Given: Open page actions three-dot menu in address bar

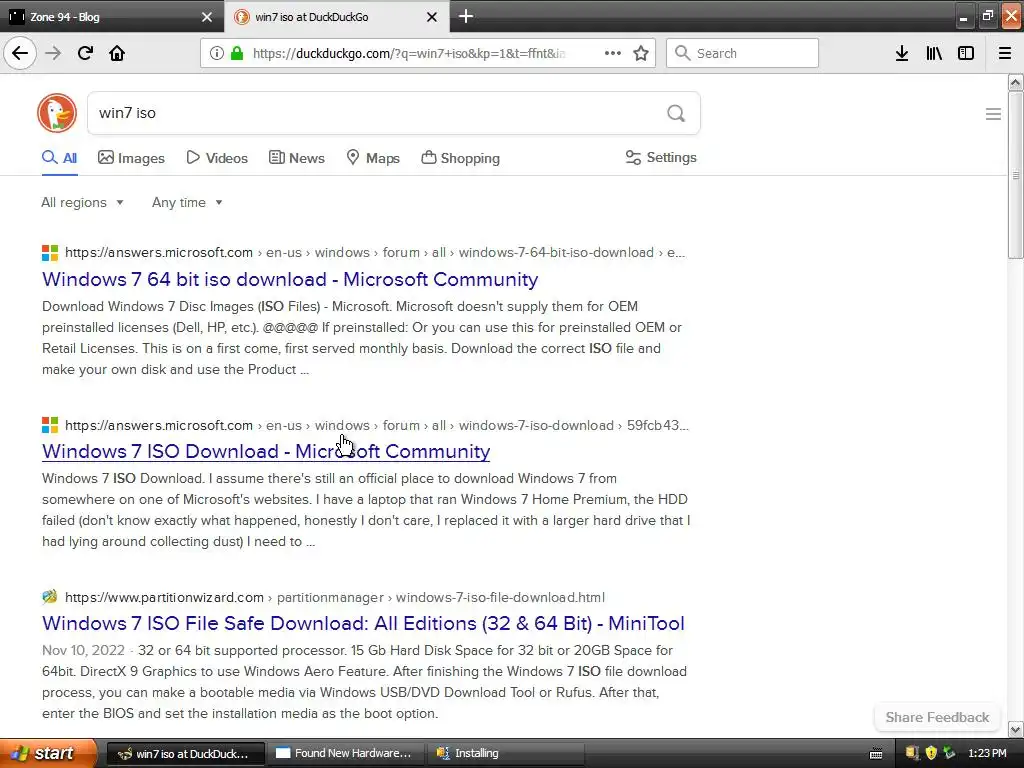Looking at the screenshot, I should pos(613,53).
